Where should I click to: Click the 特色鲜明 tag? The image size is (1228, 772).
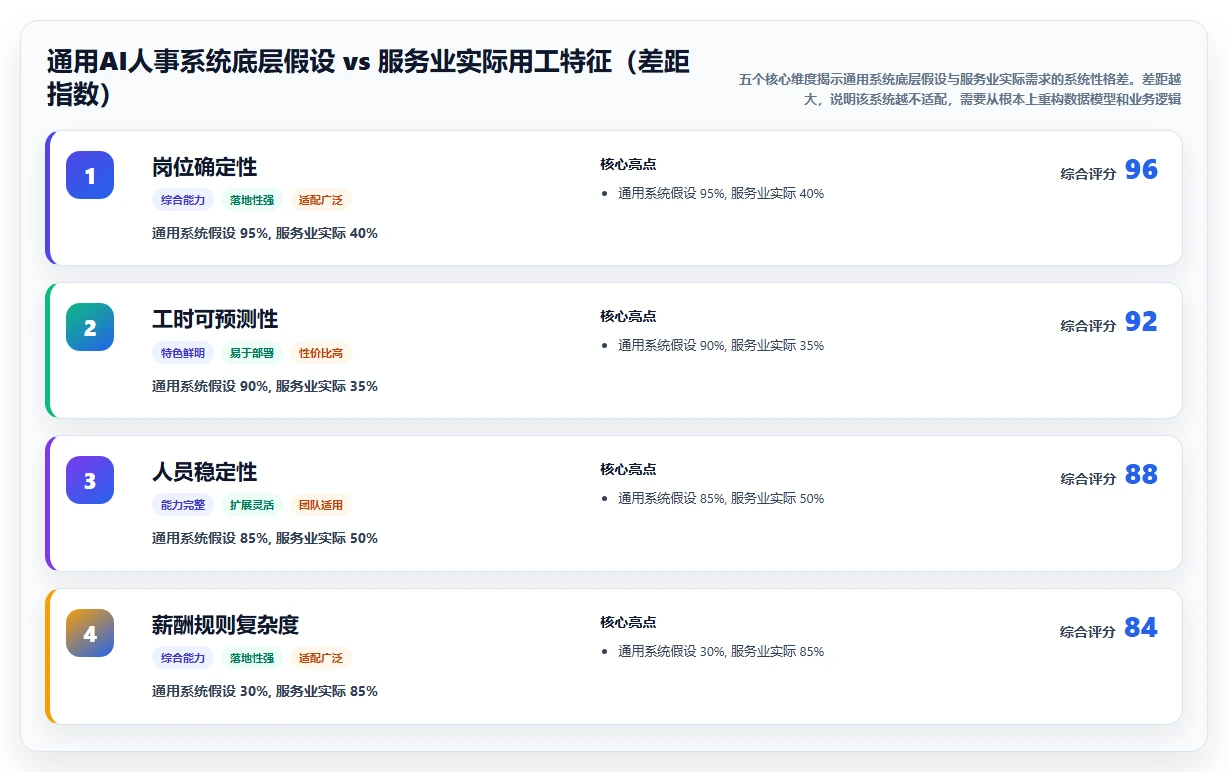[x=183, y=353]
